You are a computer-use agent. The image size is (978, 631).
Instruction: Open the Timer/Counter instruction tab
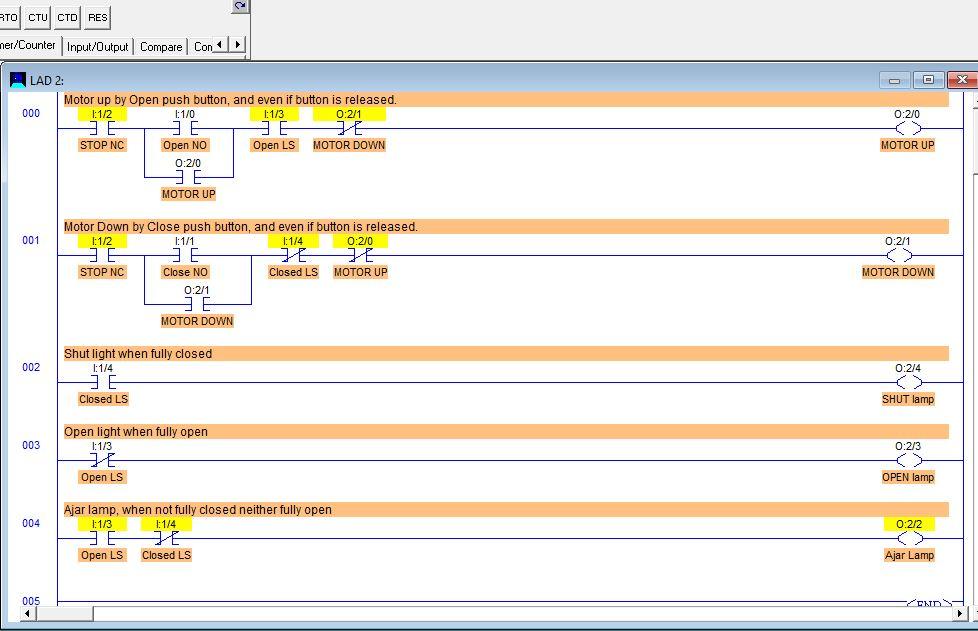[x=30, y=45]
